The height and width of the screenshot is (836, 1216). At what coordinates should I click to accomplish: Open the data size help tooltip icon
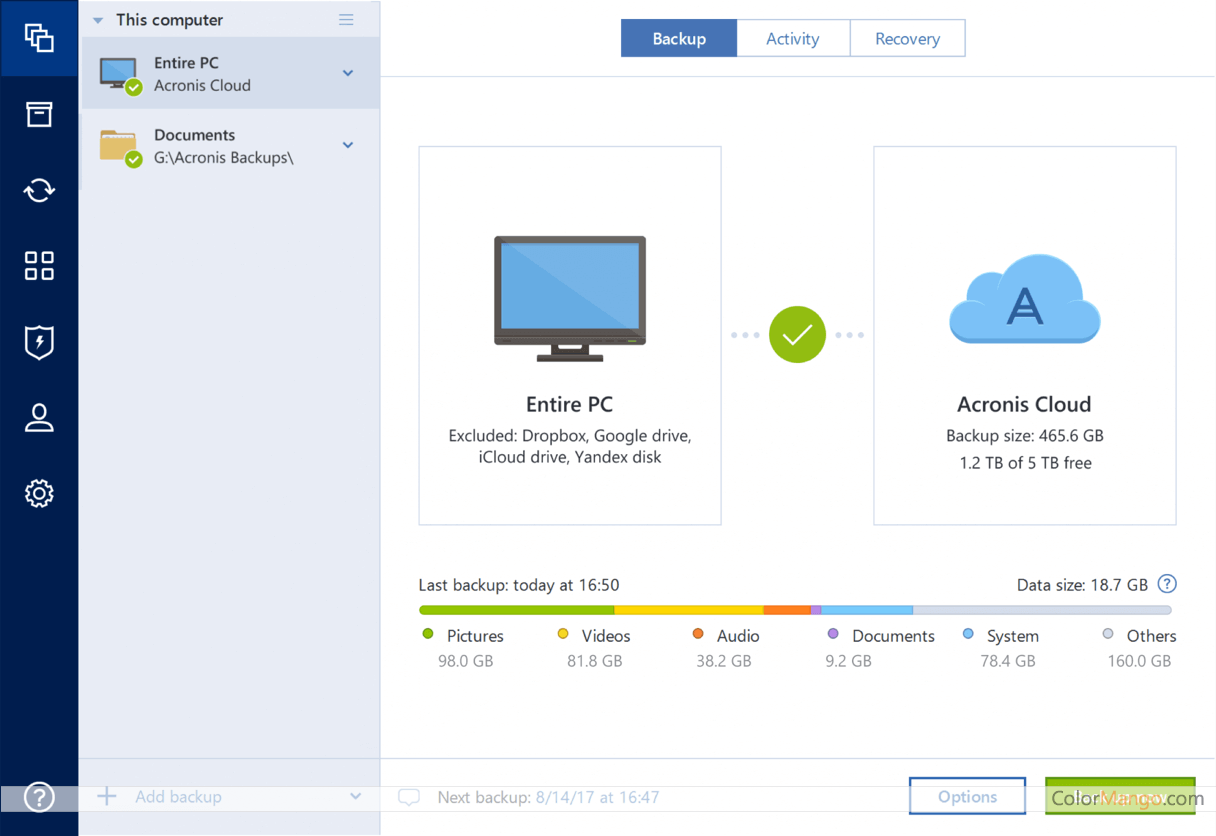(x=1166, y=584)
